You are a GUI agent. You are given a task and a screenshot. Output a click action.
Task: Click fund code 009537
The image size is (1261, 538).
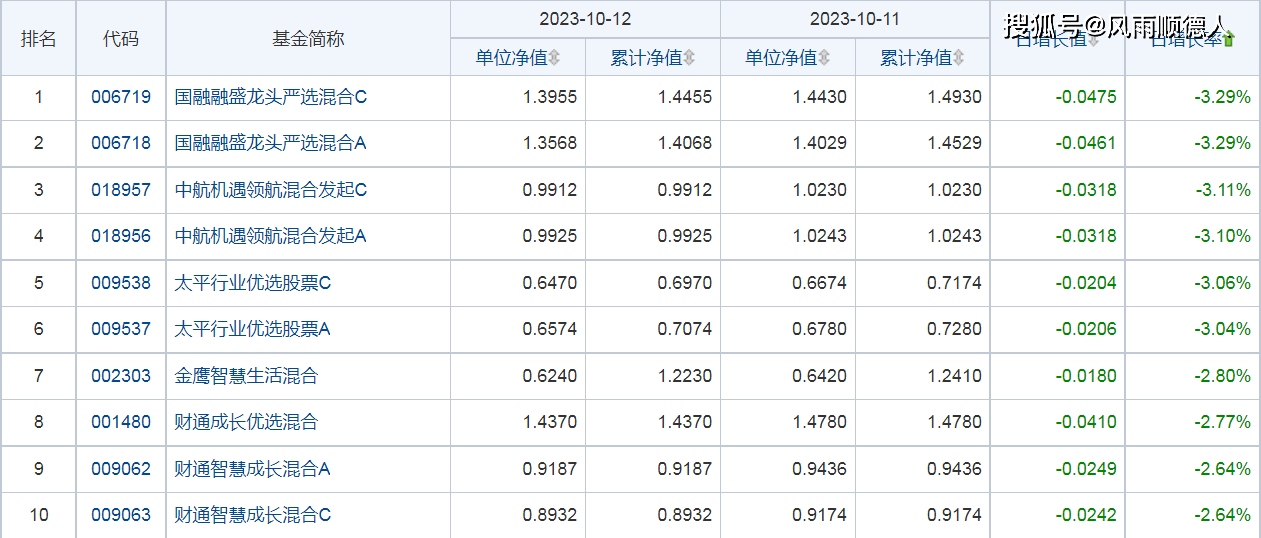(x=121, y=329)
